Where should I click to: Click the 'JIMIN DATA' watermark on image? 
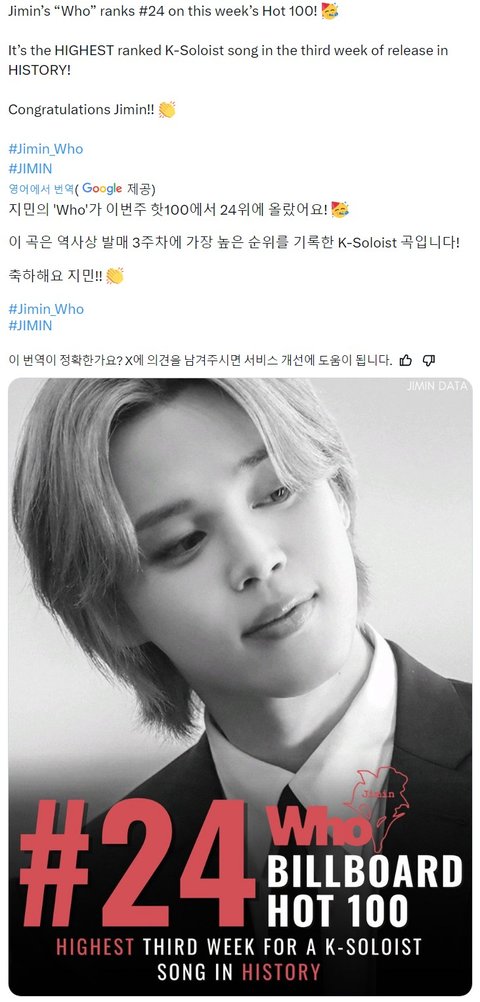pos(437,386)
